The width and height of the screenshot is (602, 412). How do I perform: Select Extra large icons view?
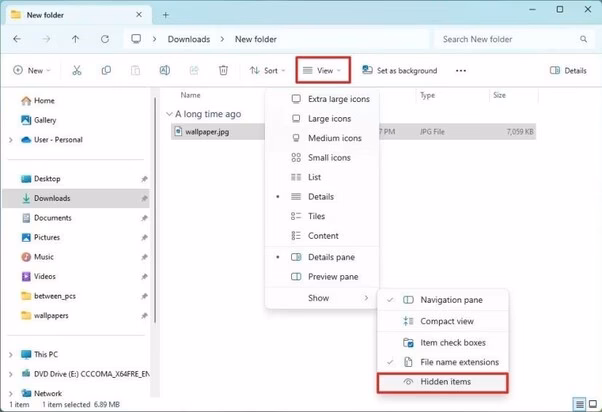click(x=338, y=99)
